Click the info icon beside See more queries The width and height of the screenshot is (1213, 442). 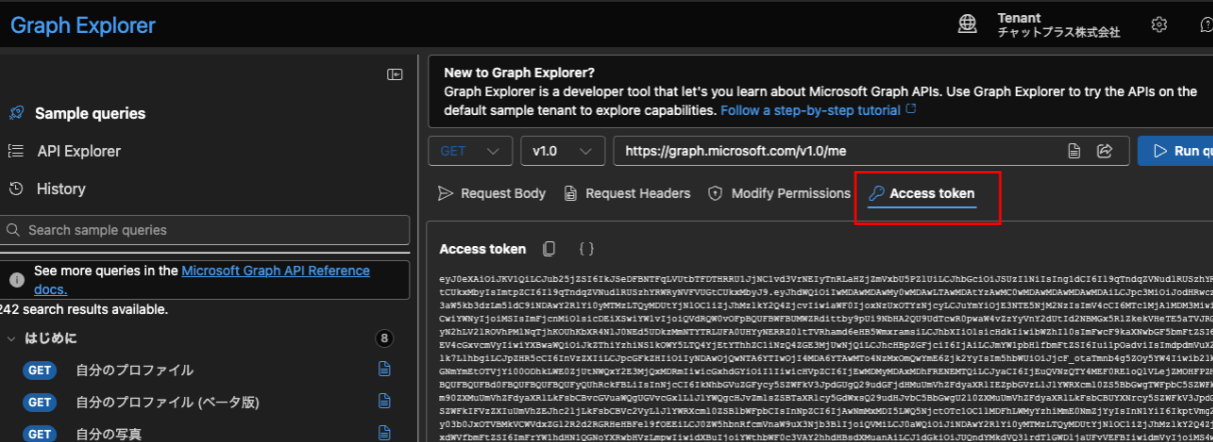coord(17,280)
